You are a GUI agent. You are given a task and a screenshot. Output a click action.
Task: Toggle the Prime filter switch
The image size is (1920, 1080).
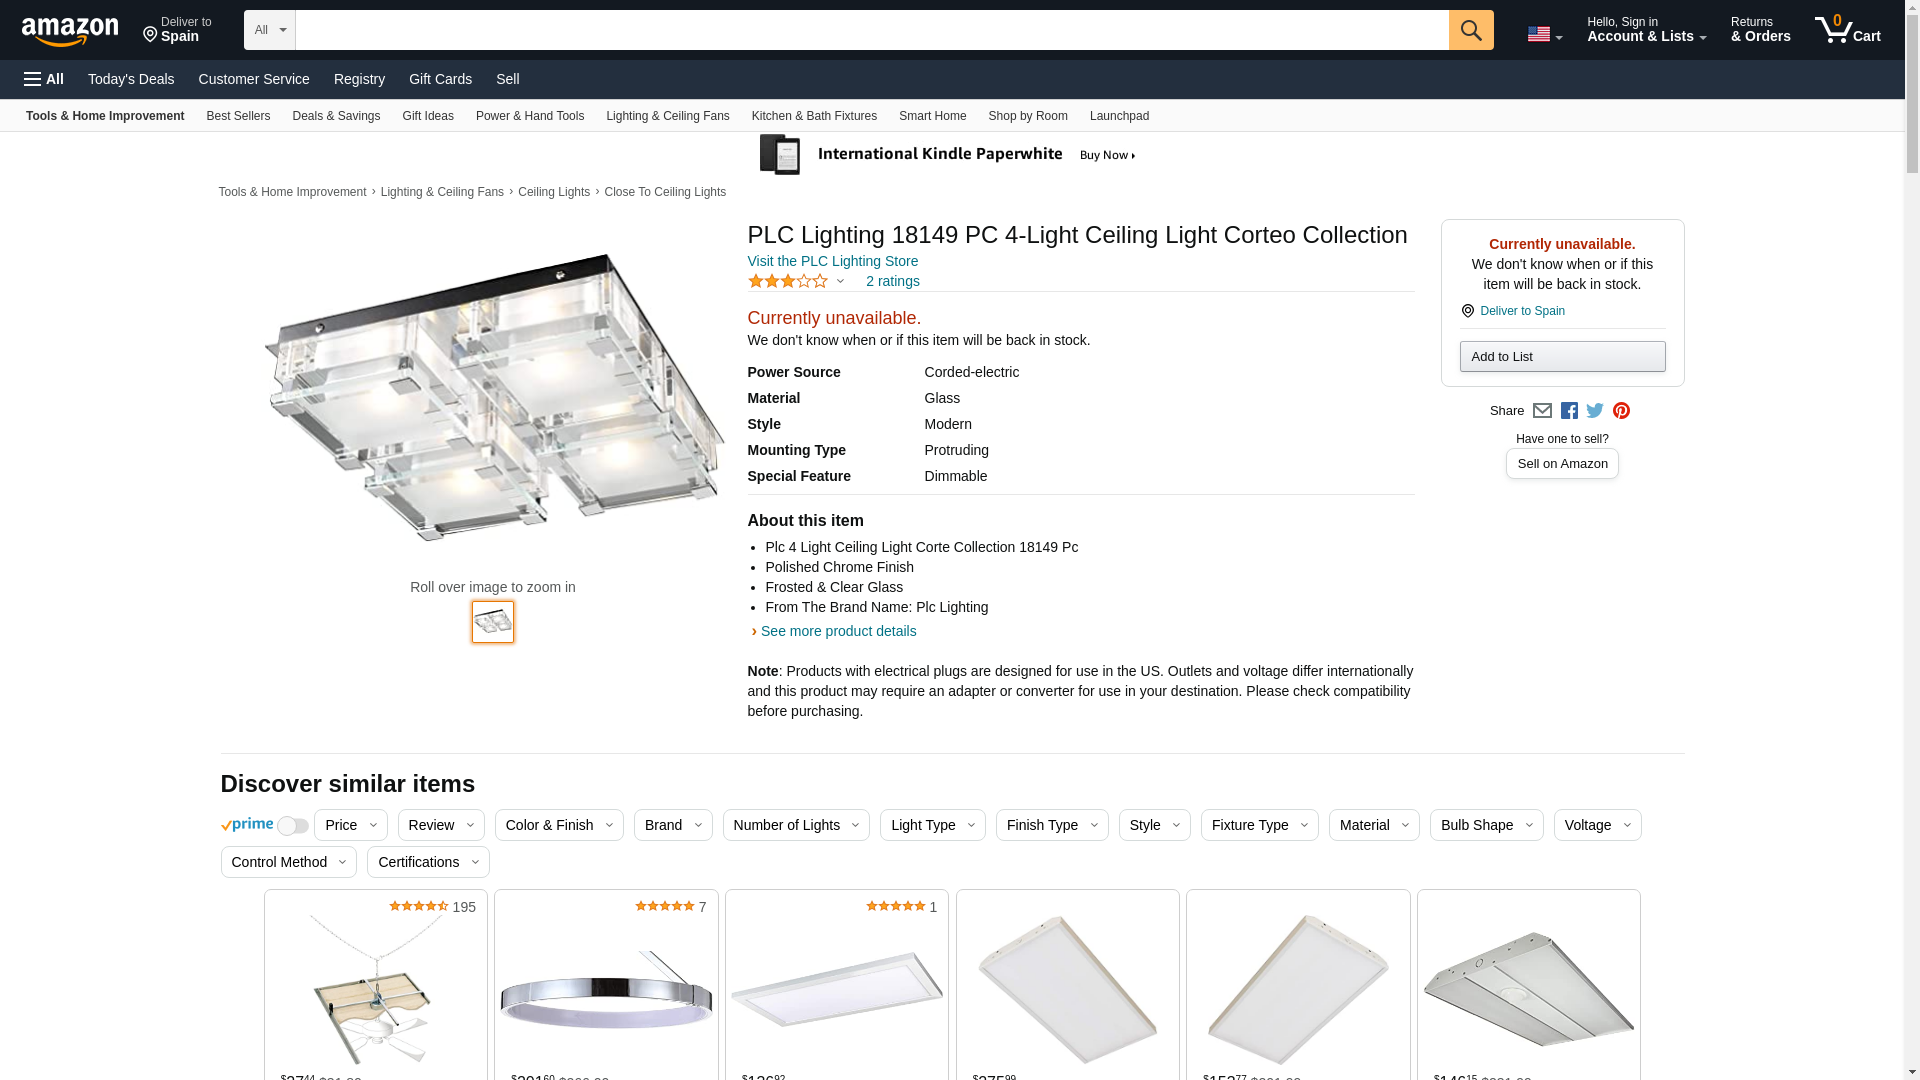tap(293, 826)
